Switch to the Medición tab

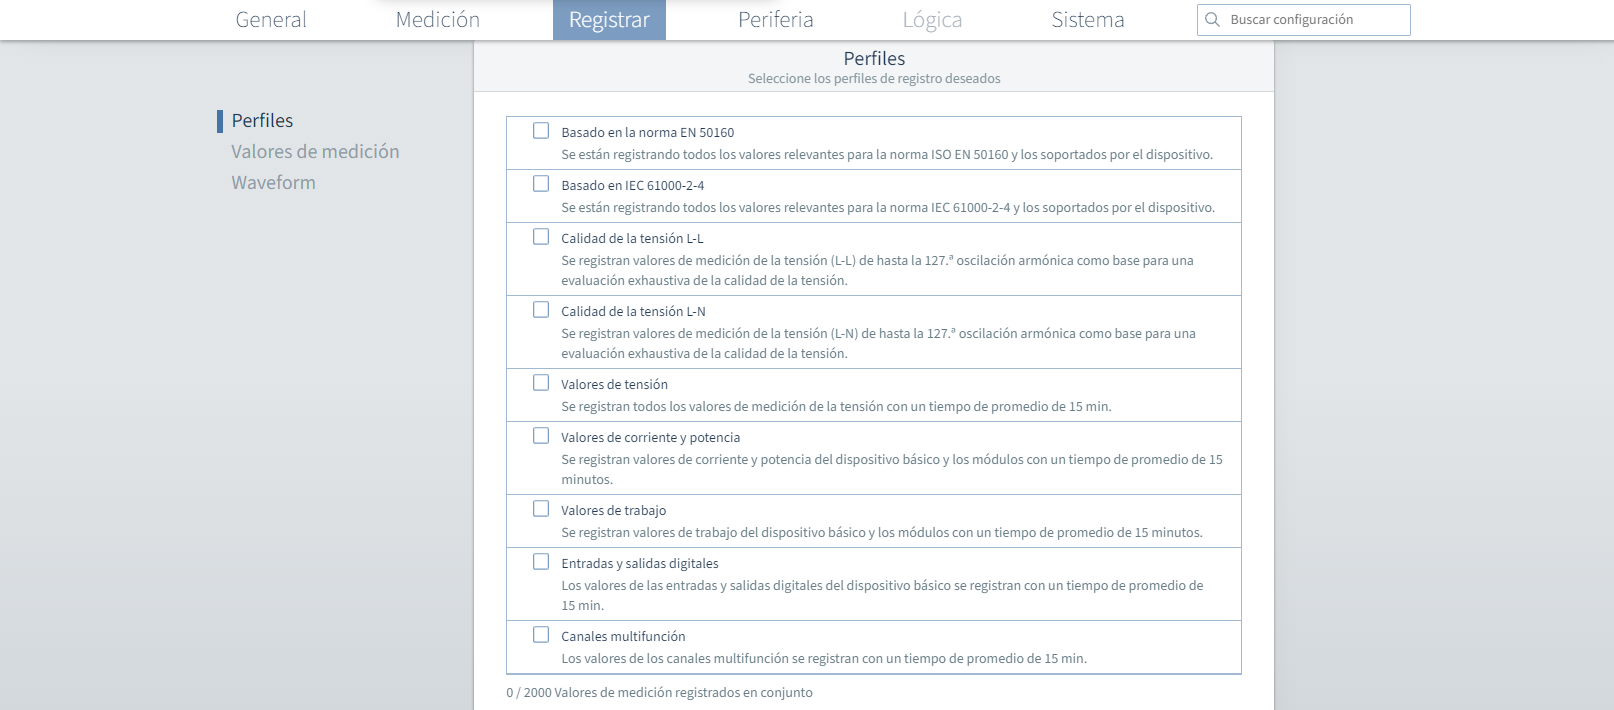[x=438, y=20]
